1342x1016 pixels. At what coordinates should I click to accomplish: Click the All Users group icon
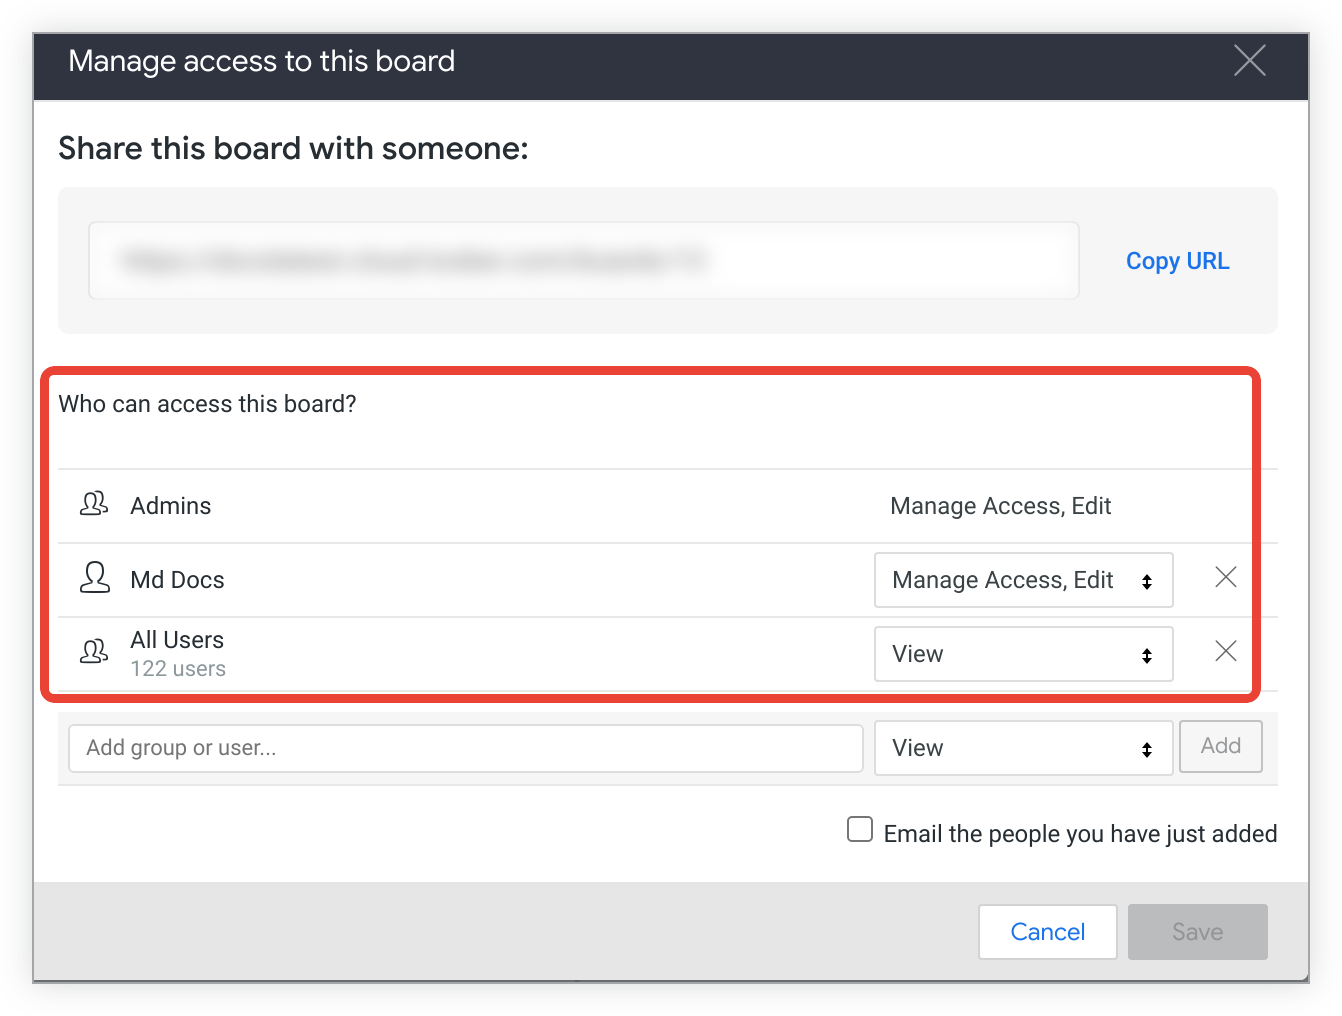[x=94, y=652]
